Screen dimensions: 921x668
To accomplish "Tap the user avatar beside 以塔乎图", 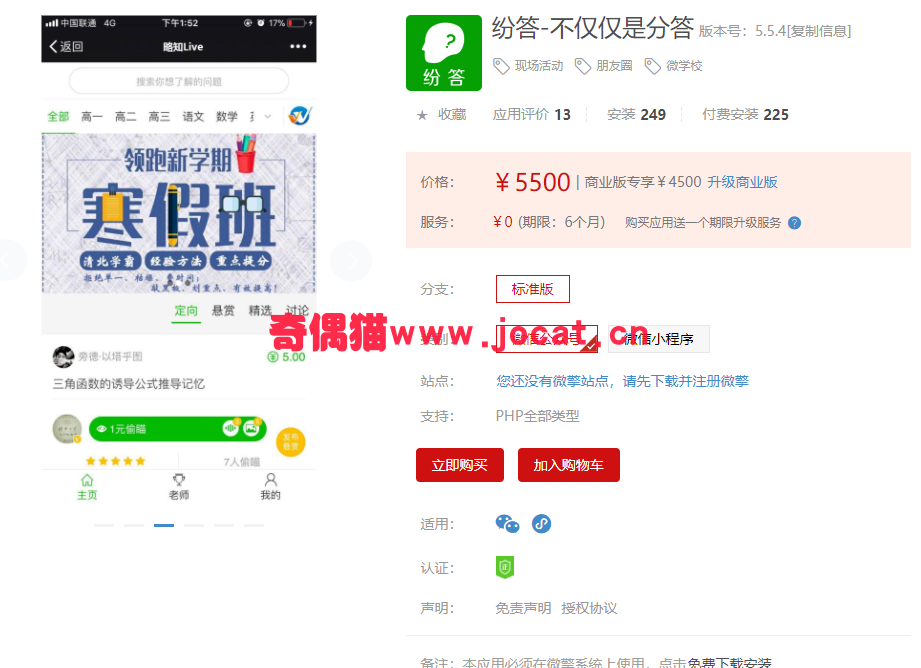I will click(63, 357).
